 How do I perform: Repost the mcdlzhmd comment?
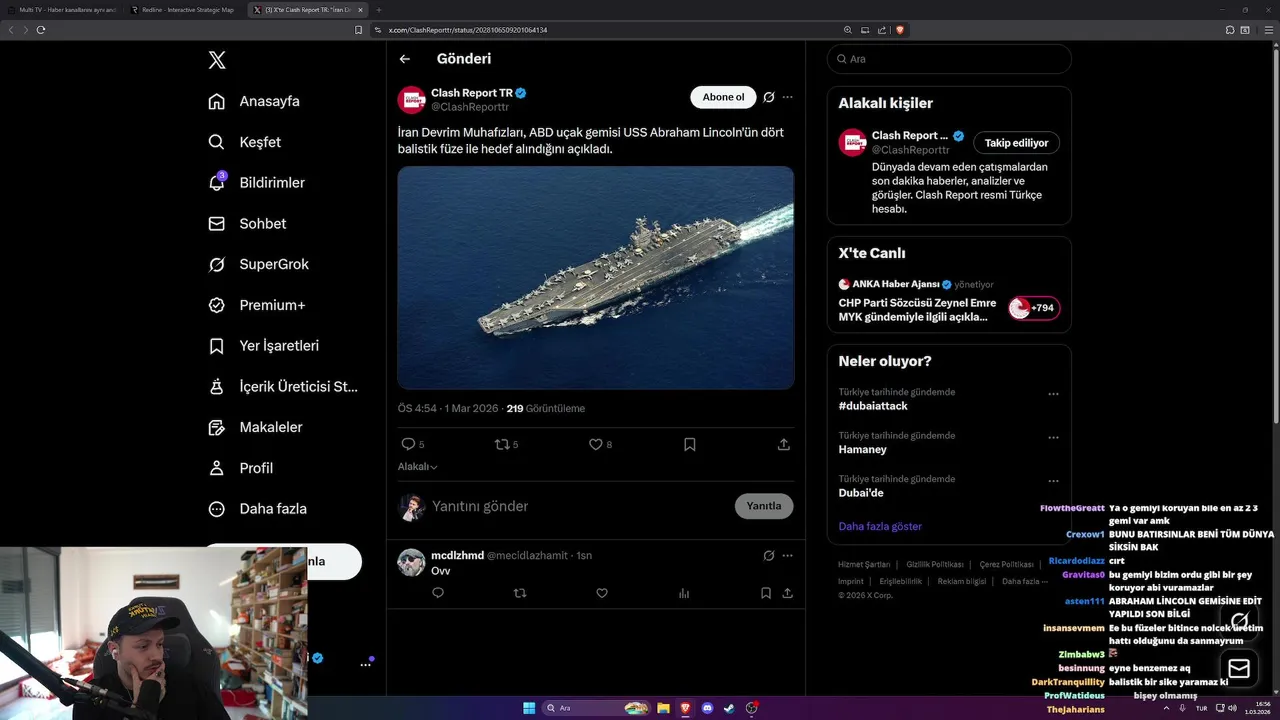tap(520, 593)
